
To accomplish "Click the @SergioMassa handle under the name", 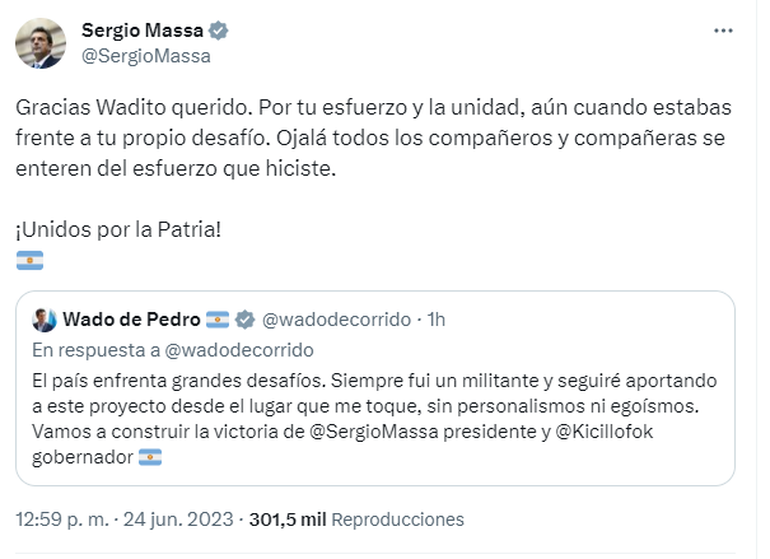I will click(x=146, y=56).
